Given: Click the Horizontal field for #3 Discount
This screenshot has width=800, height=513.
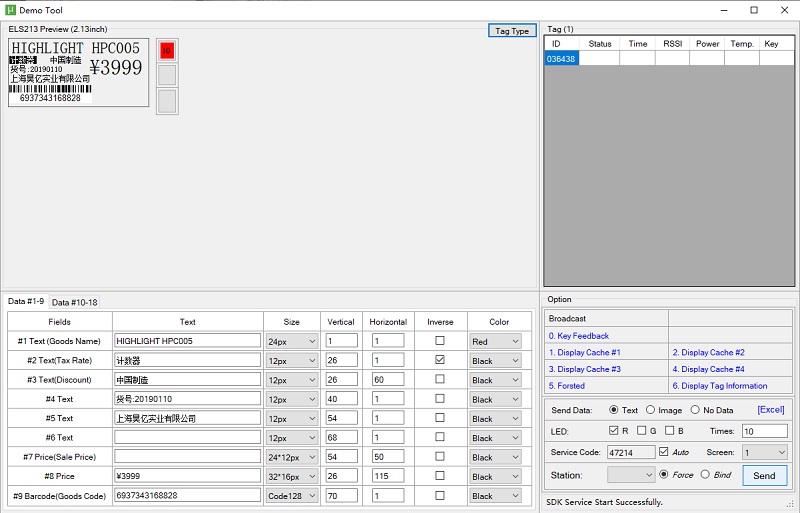Looking at the screenshot, I should (x=388, y=379).
